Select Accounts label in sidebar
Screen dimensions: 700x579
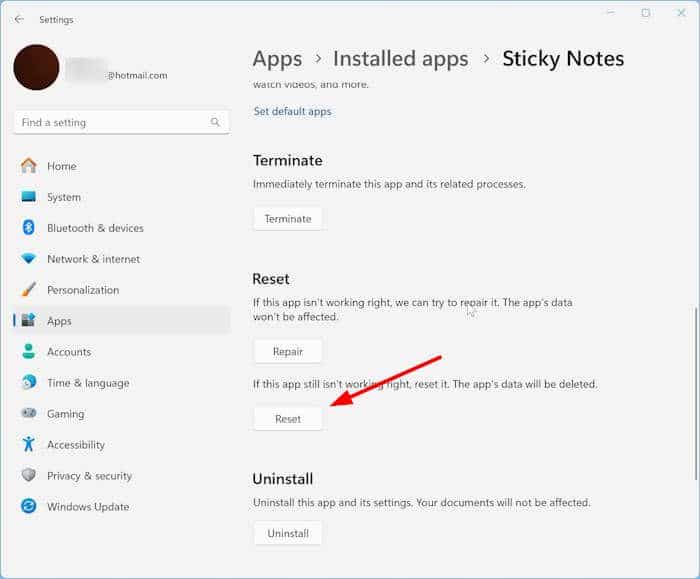tap(69, 352)
